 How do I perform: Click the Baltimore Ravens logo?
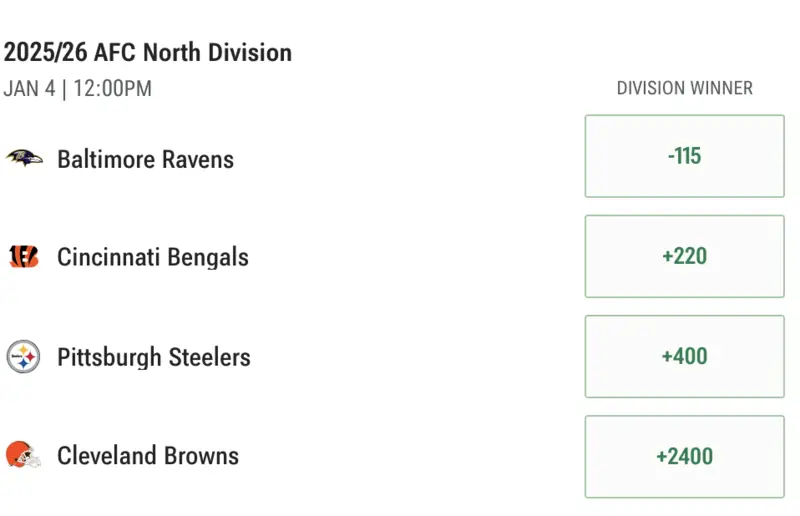tap(24, 158)
